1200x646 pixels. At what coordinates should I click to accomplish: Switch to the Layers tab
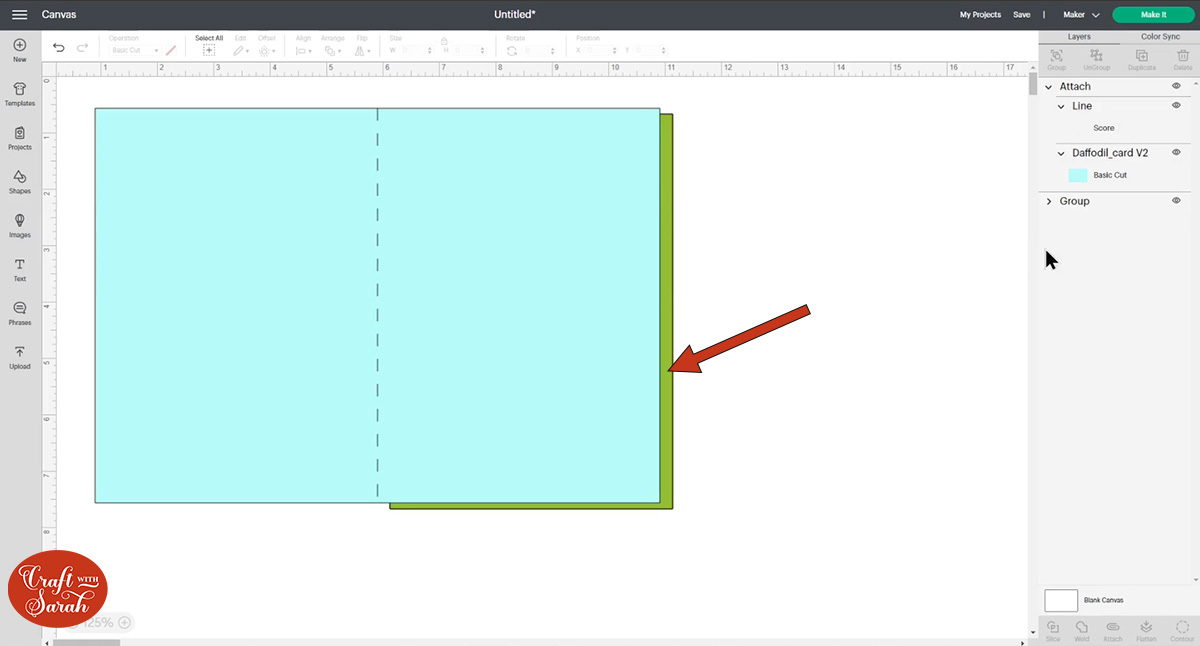[1079, 37]
